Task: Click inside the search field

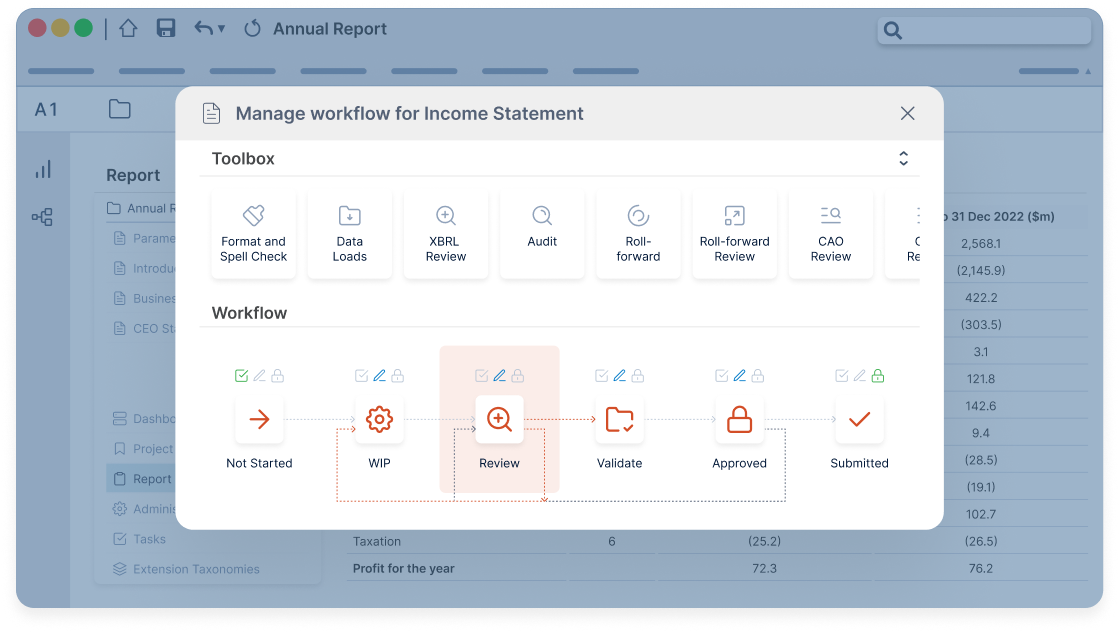Action: pos(985,31)
